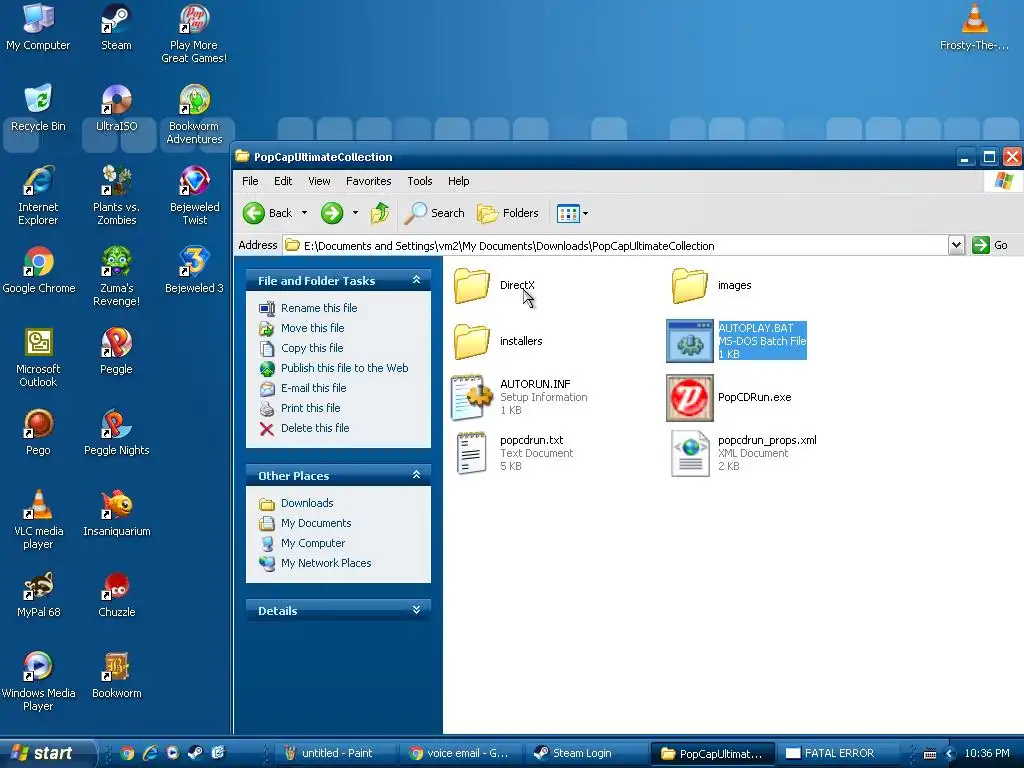Collapse the File and Folder Tasks panel

pos(416,280)
